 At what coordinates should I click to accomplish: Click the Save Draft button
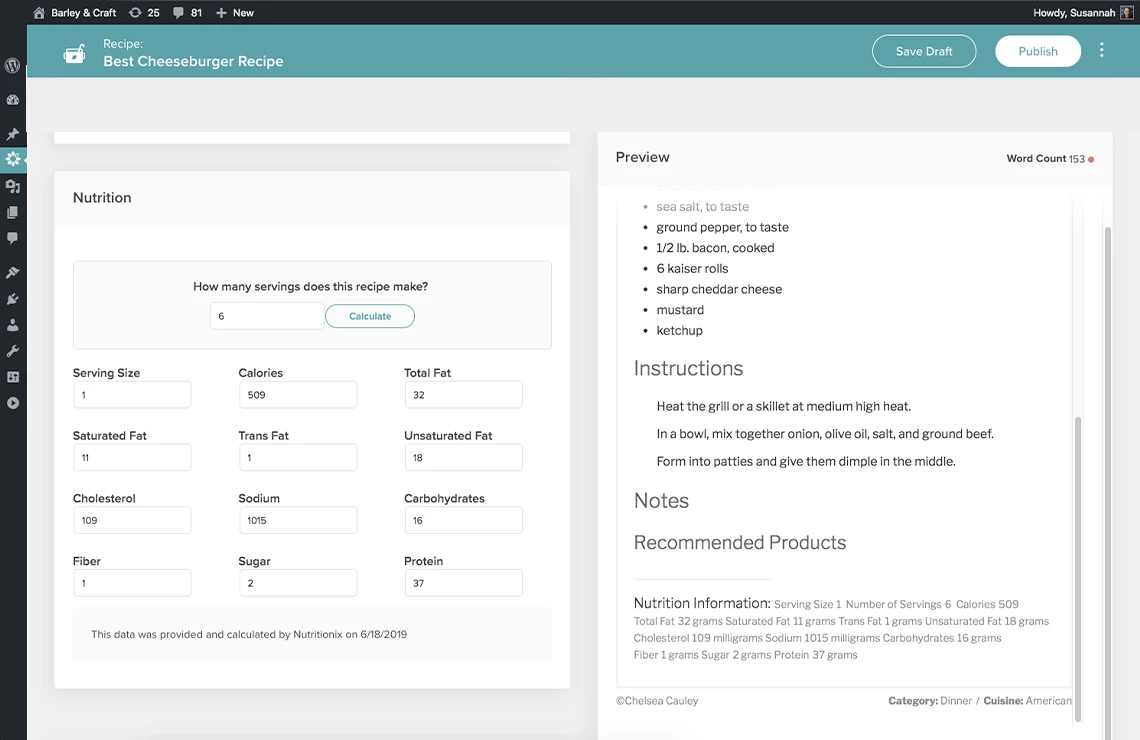(x=924, y=51)
